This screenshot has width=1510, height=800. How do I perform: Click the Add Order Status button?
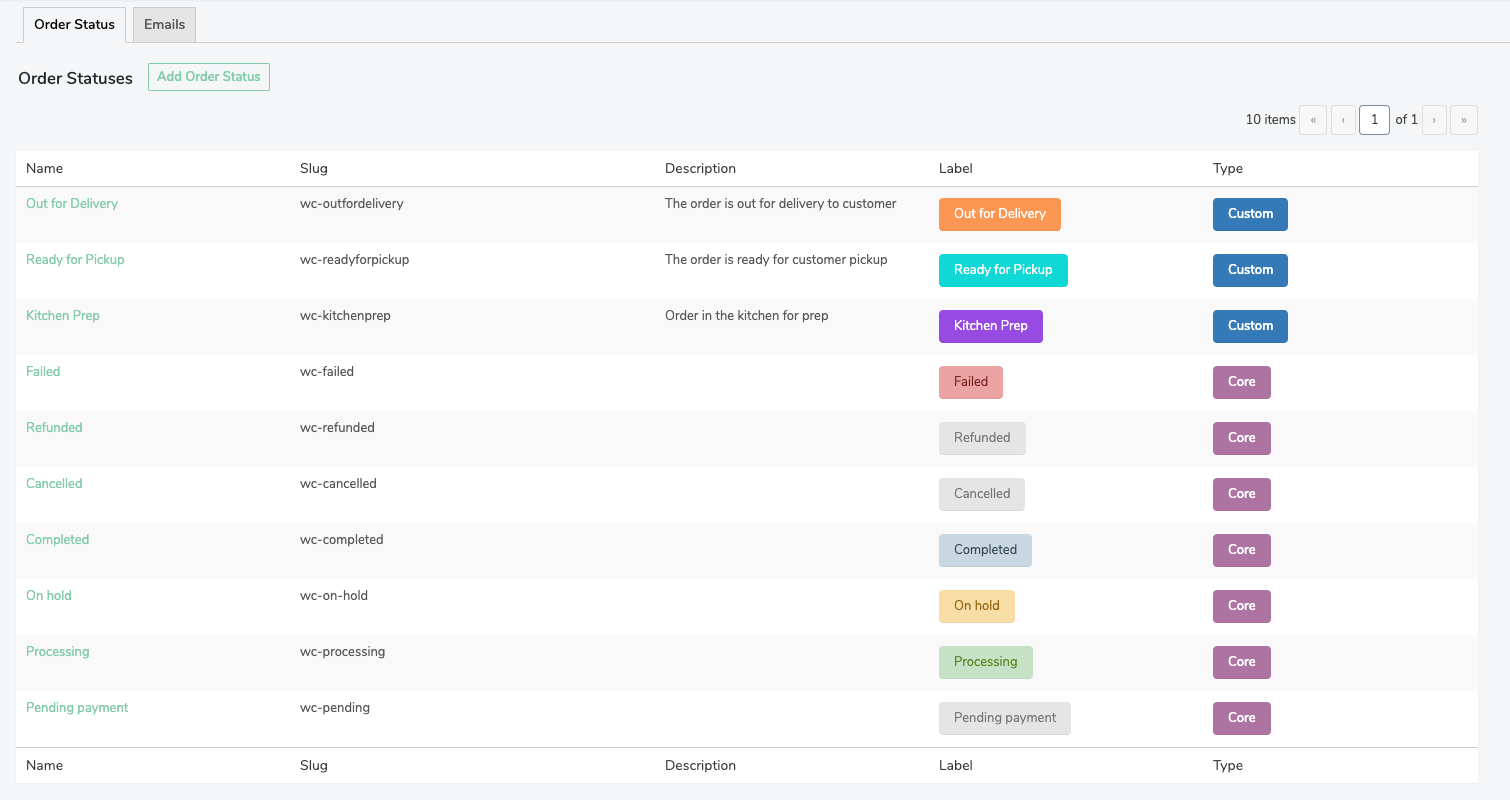pyautogui.click(x=208, y=76)
